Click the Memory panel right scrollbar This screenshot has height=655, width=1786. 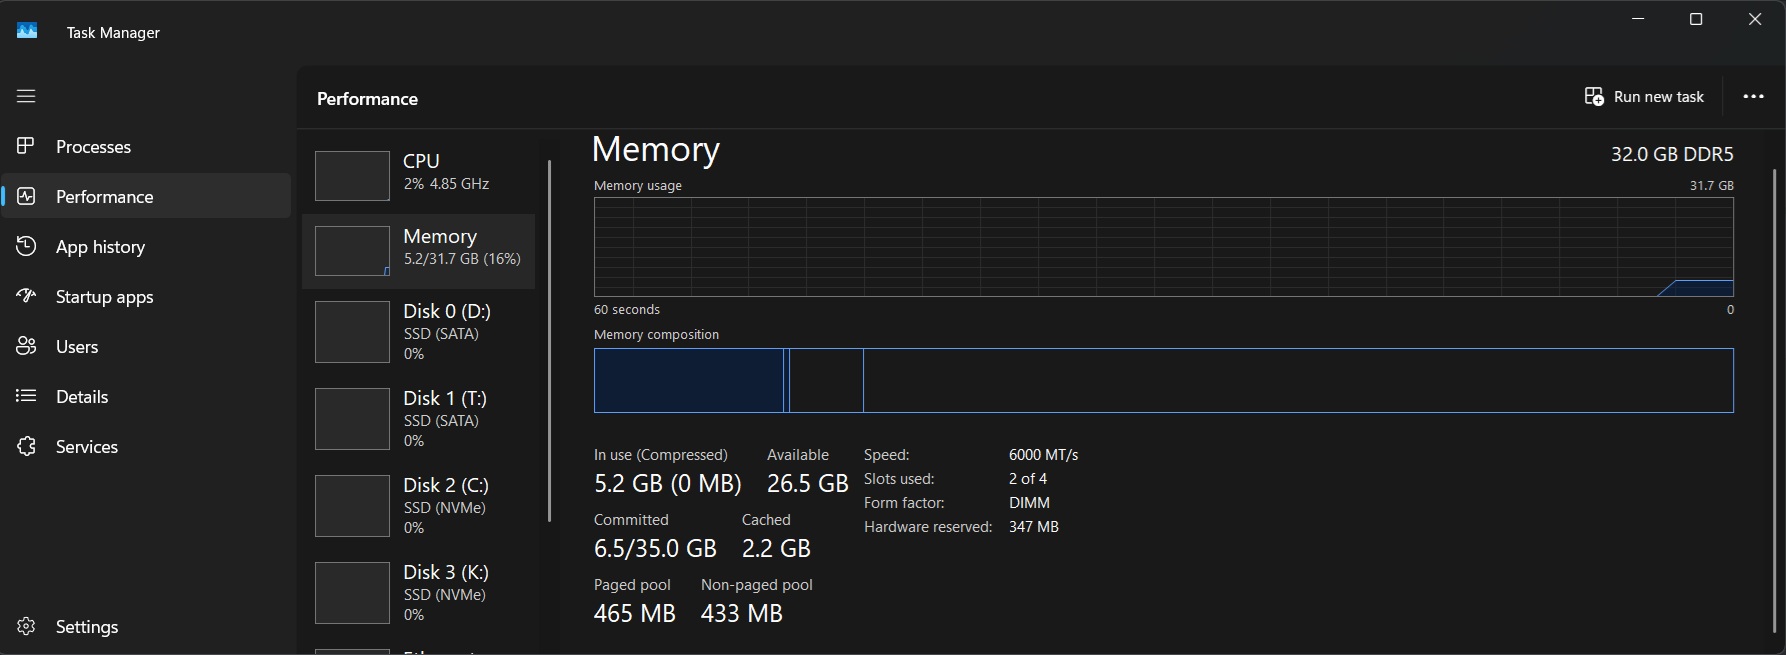click(1775, 400)
